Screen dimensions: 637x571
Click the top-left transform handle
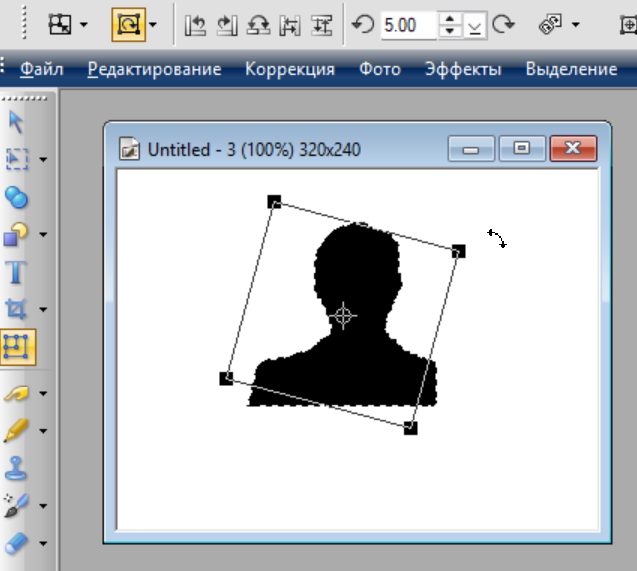tap(274, 201)
